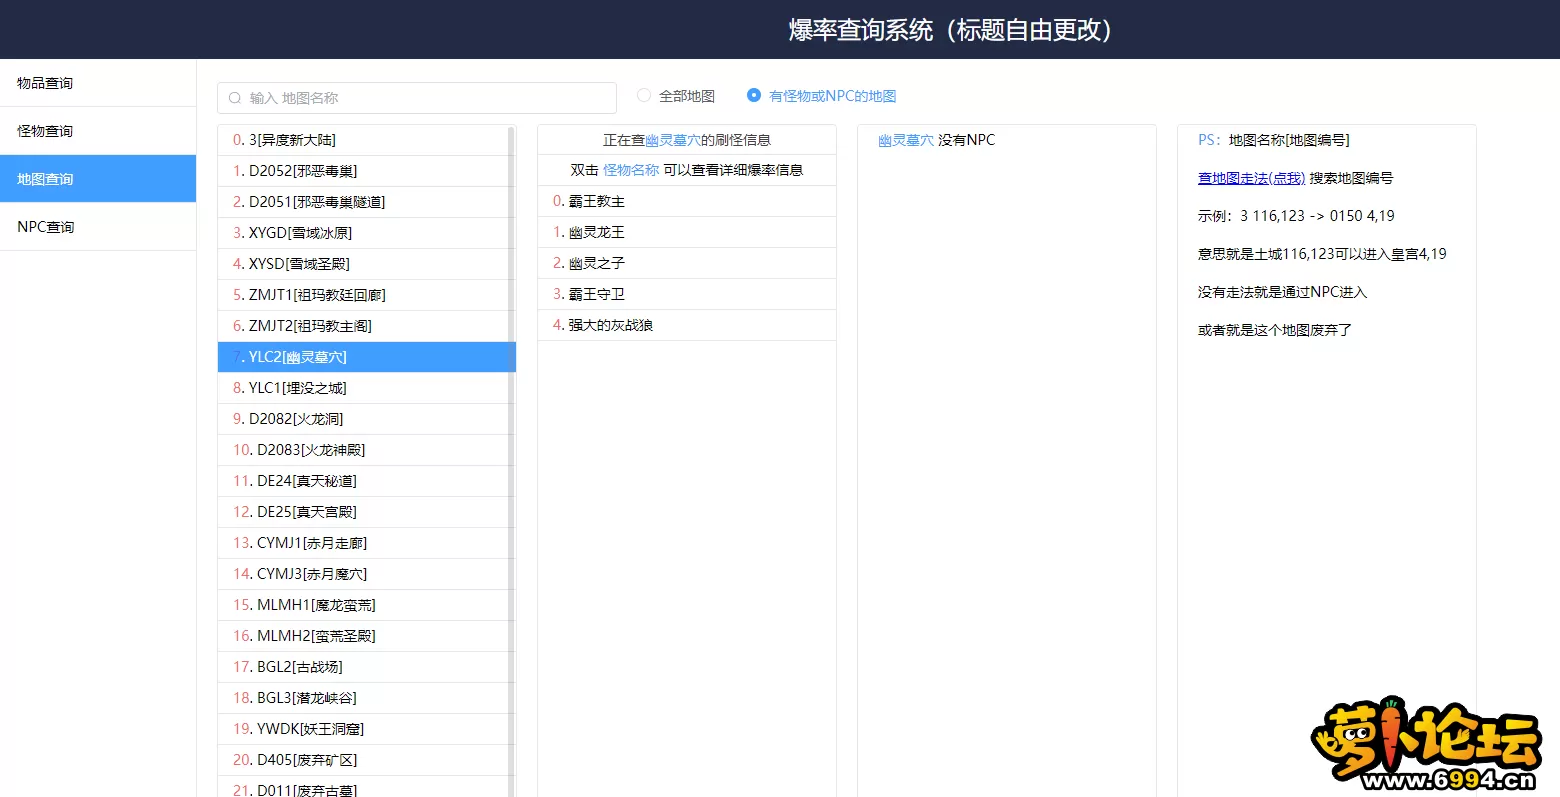Screen dimensions: 1560x797
Task: Select map D405[废弃矿区]
Action: point(363,760)
